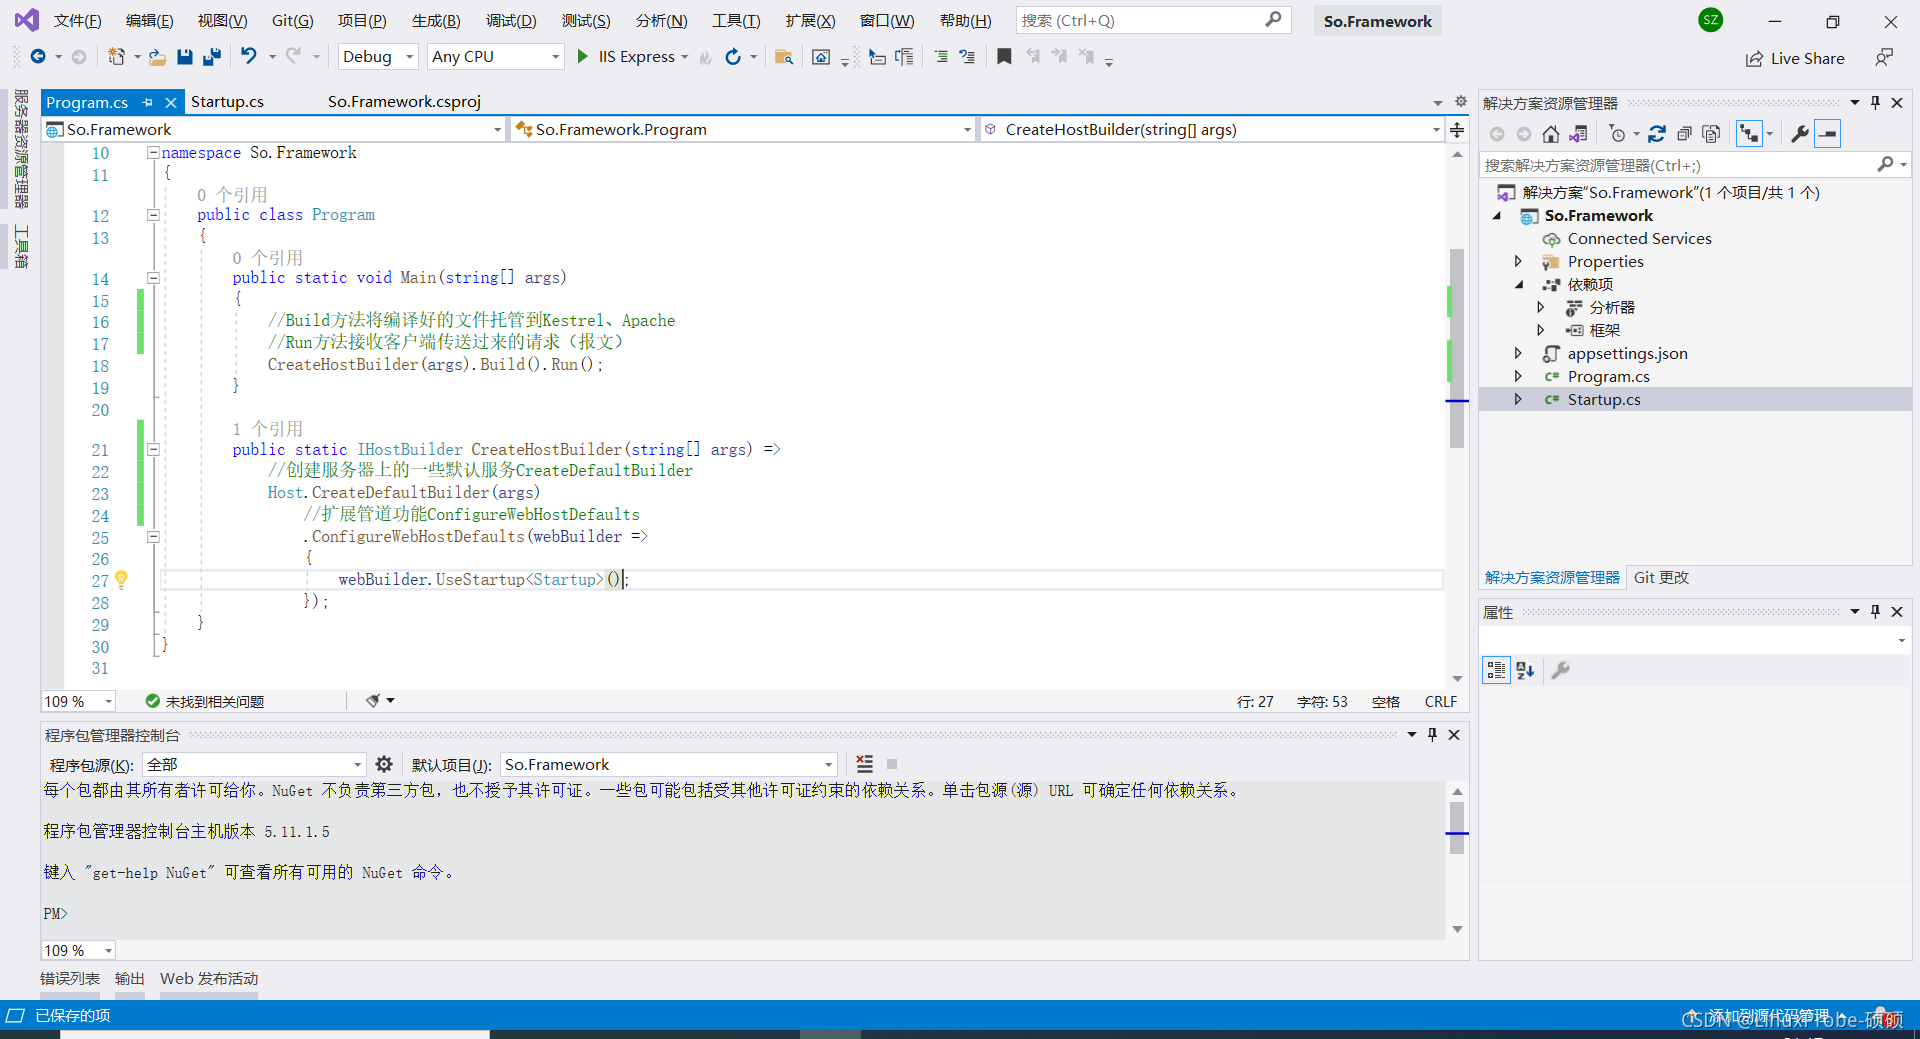1920x1039 pixels.
Task: Click the Find in Files folder icon
Action: [784, 57]
